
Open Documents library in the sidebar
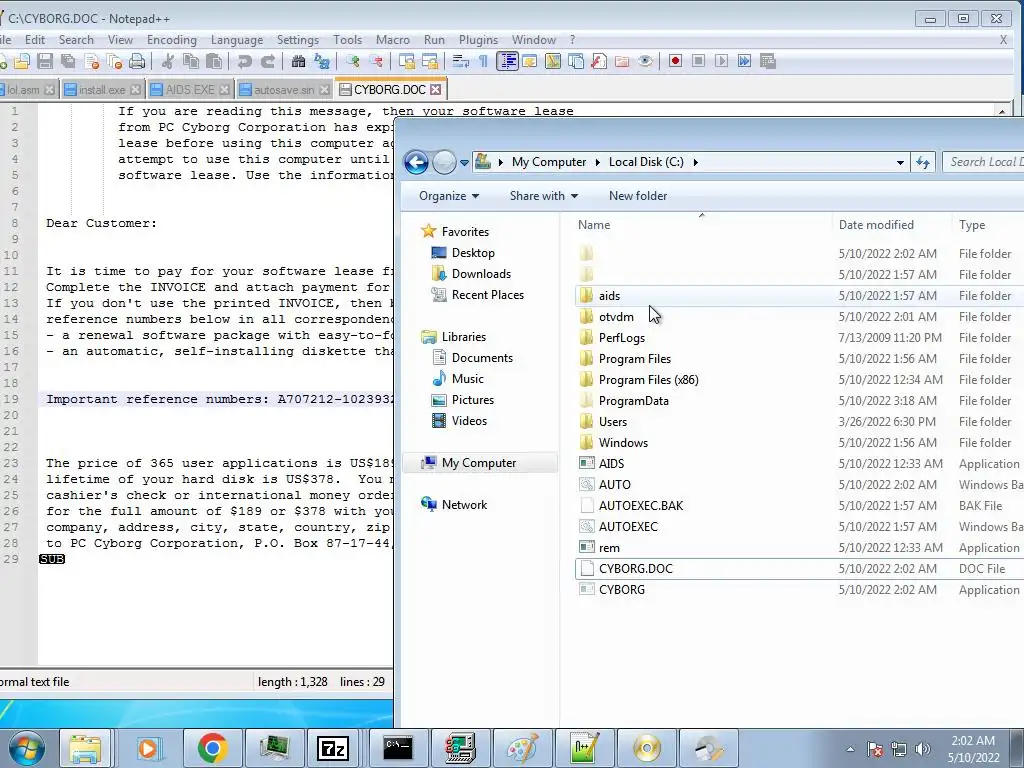pyautogui.click(x=482, y=358)
